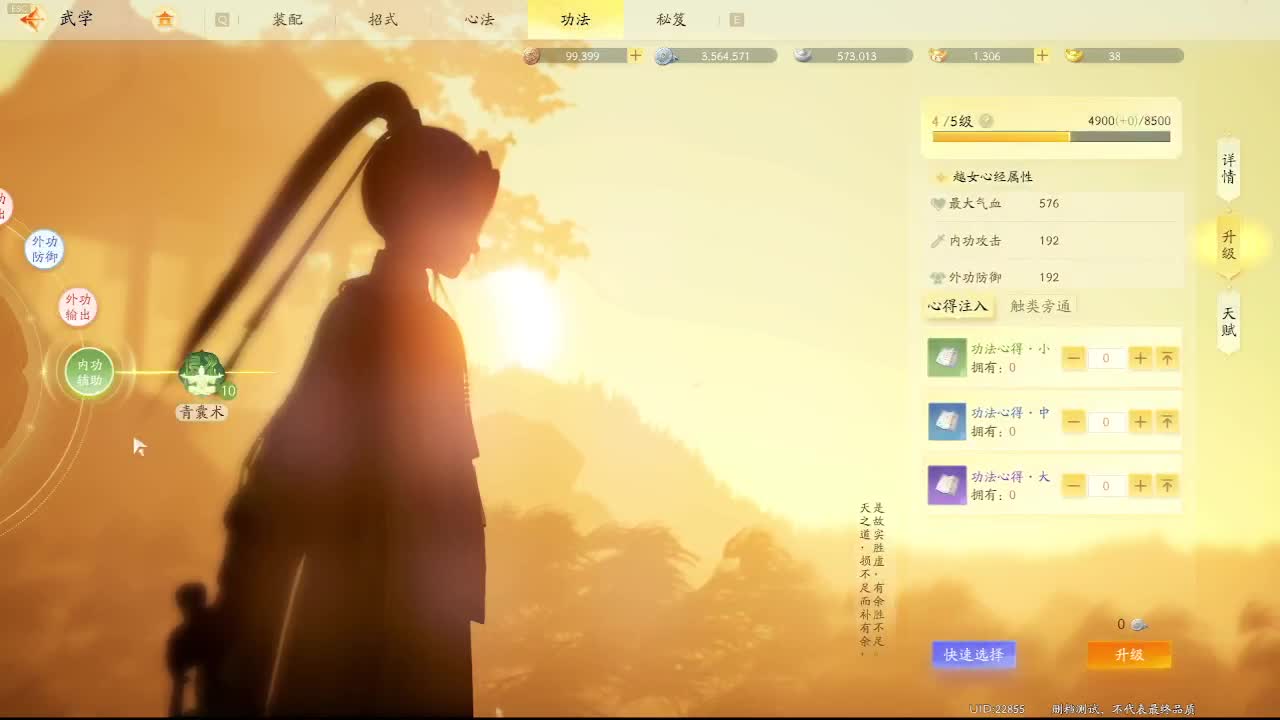Open the 详情 side tab
Viewport: 1280px width, 720px height.
[1229, 168]
